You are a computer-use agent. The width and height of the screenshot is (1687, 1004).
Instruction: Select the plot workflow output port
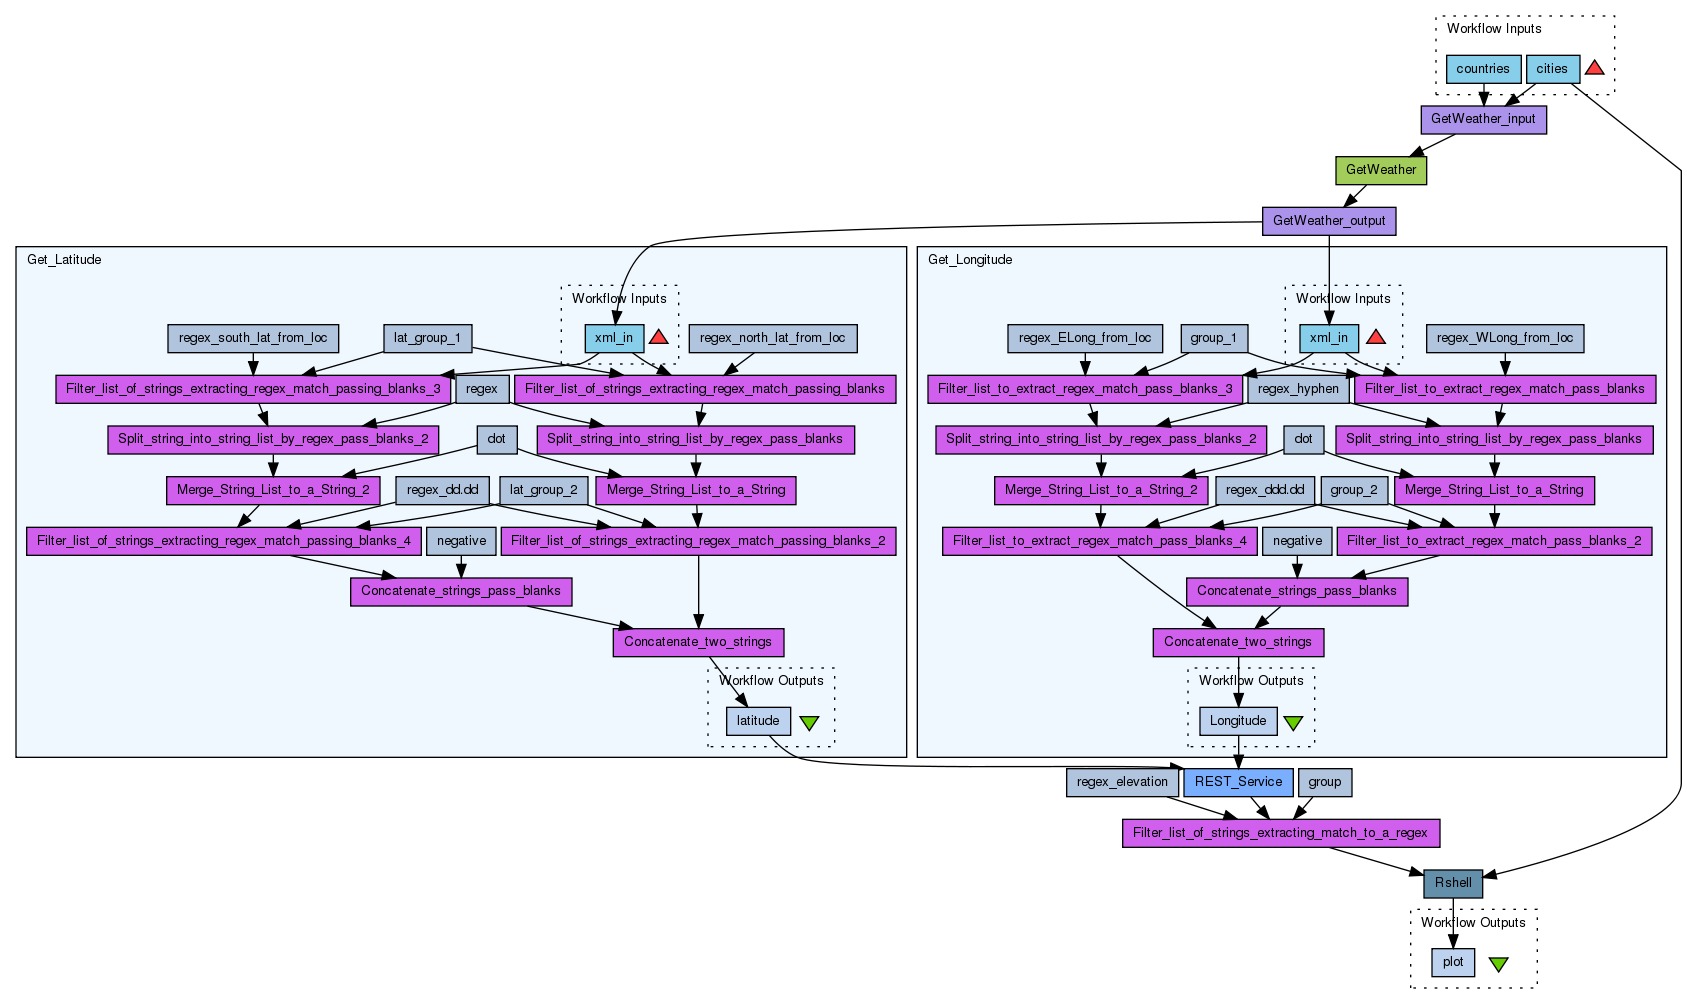point(1452,962)
